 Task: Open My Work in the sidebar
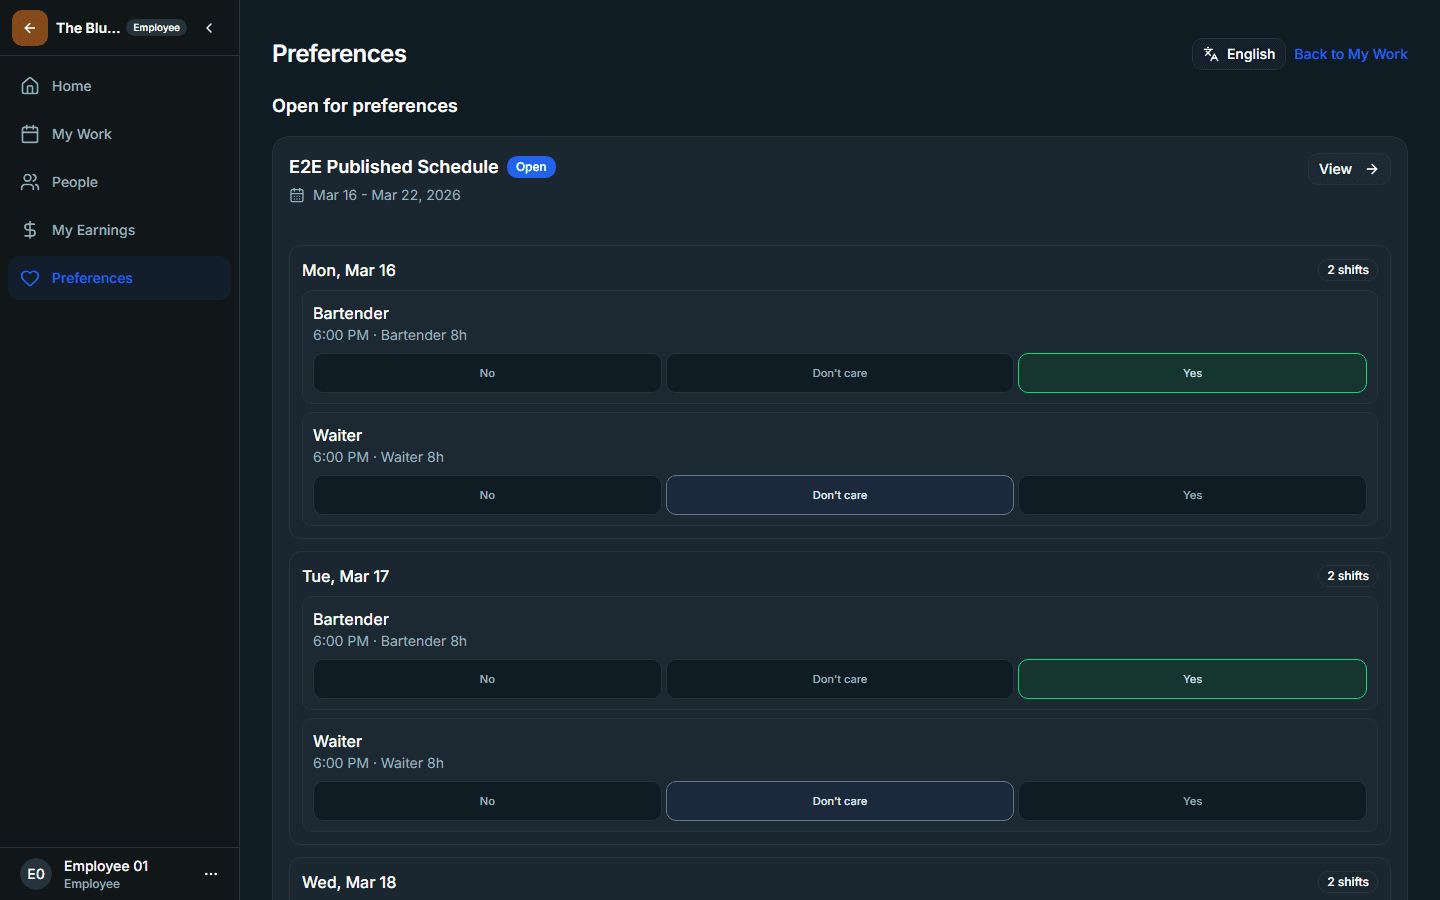119,134
